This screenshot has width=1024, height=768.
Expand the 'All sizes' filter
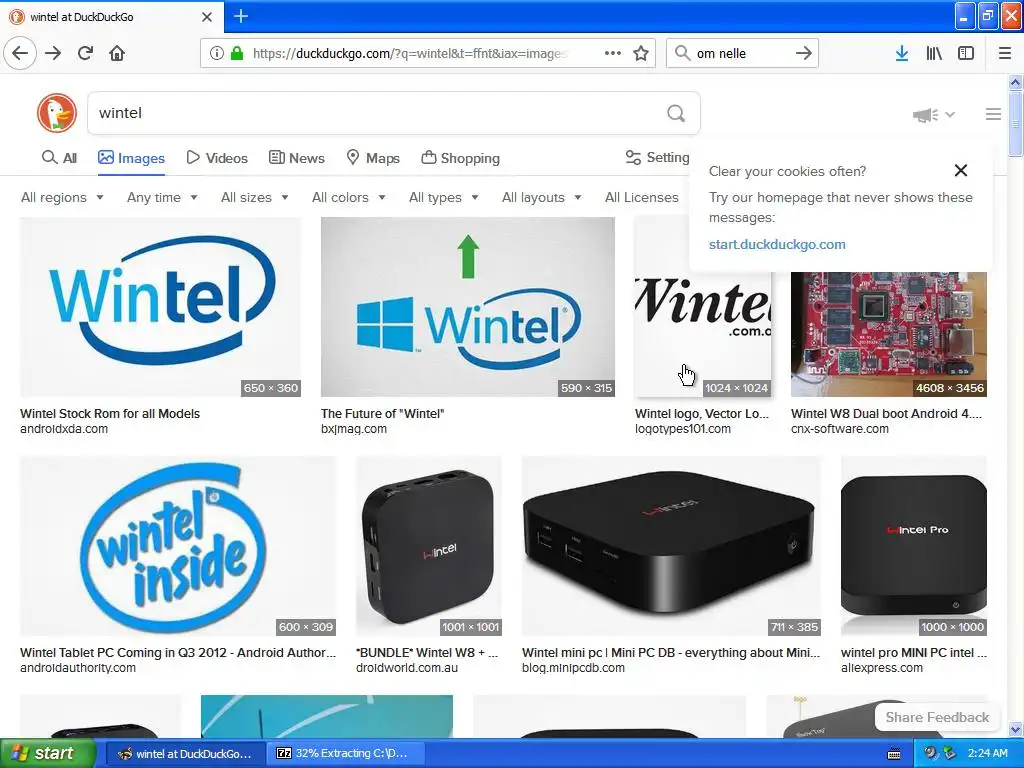(255, 197)
